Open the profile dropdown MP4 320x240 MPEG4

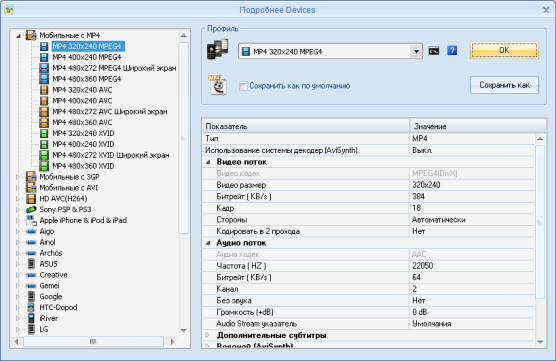330,52
